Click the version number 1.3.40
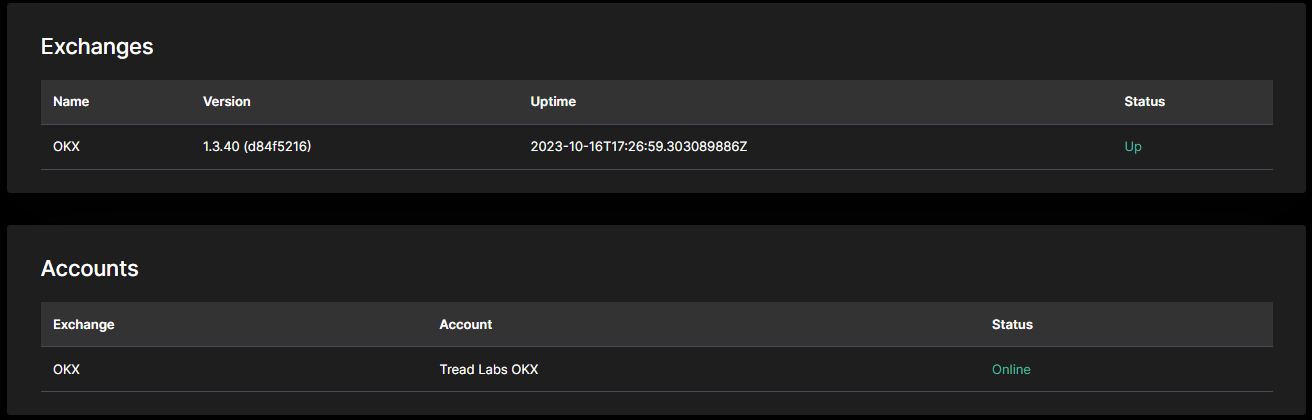Viewport: 1312px width, 420px height. pyautogui.click(x=222, y=147)
